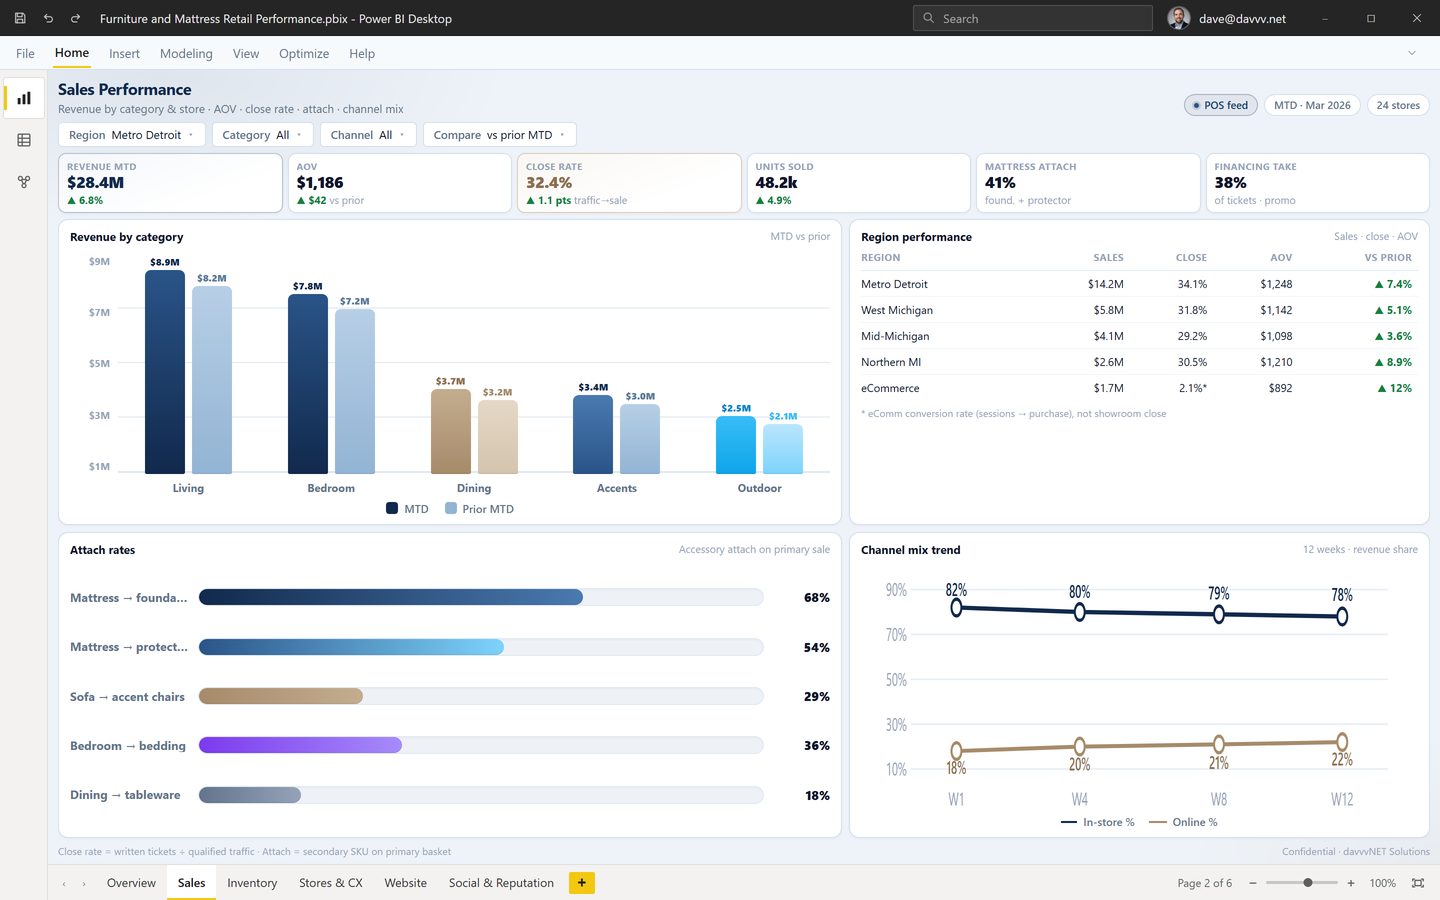Open Table view from left sidebar
The image size is (1440, 900).
24,140
